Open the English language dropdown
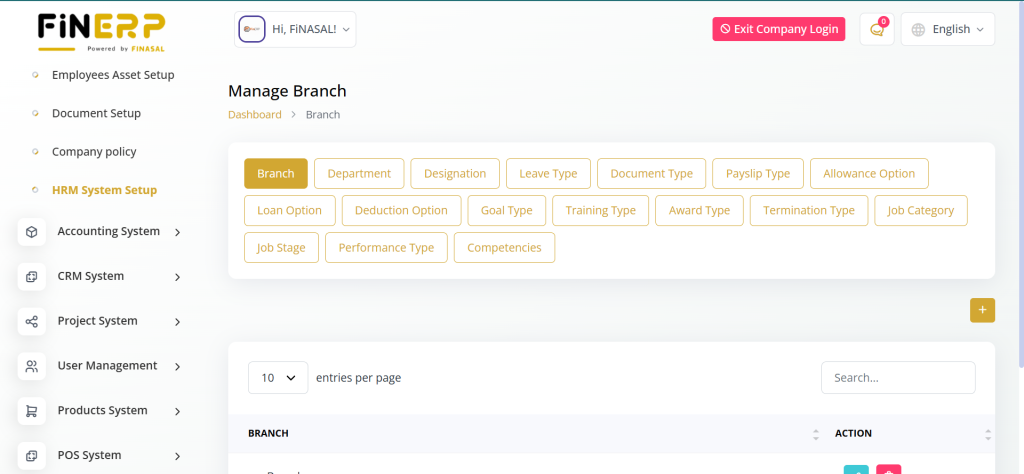 pyautogui.click(x=947, y=30)
